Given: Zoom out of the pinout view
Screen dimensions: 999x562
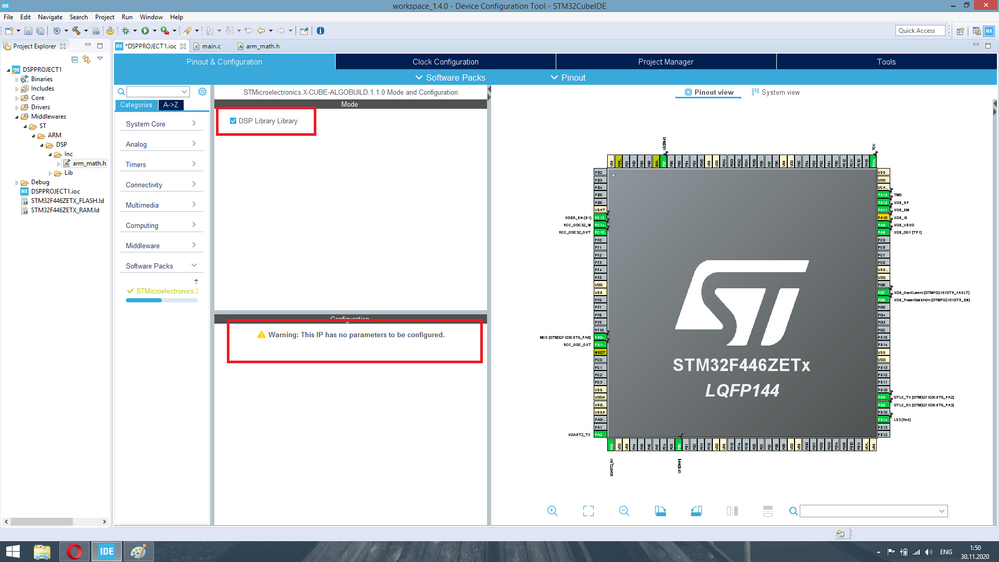Looking at the screenshot, I should pos(624,511).
